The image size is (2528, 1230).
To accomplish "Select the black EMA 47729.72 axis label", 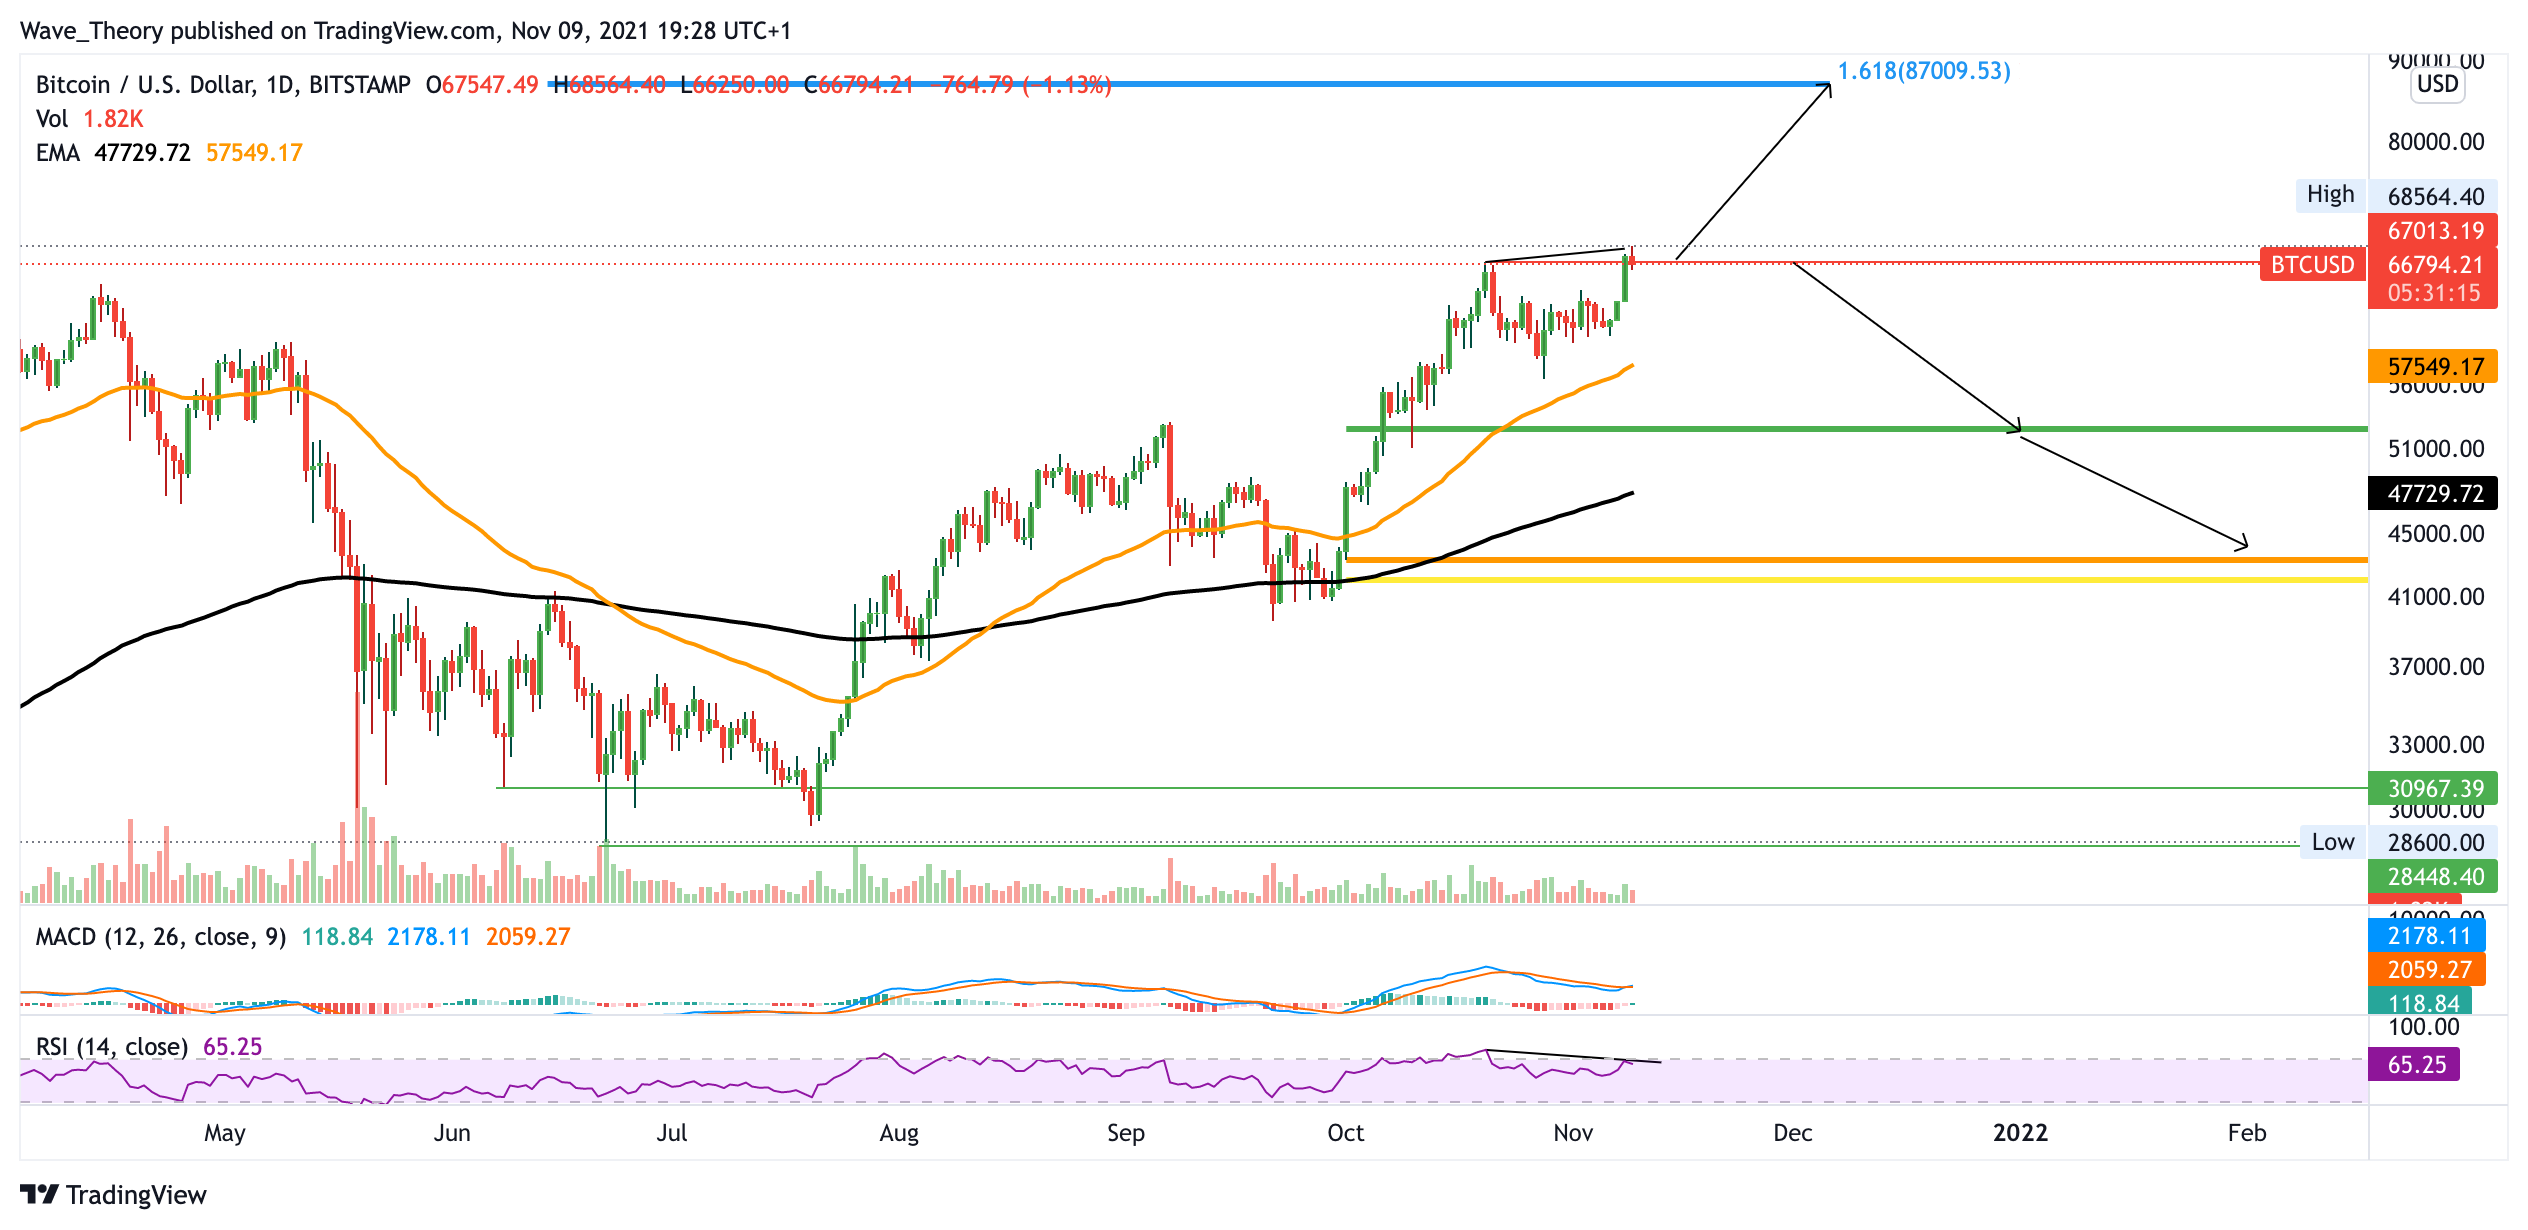I will pyautogui.click(x=2434, y=493).
